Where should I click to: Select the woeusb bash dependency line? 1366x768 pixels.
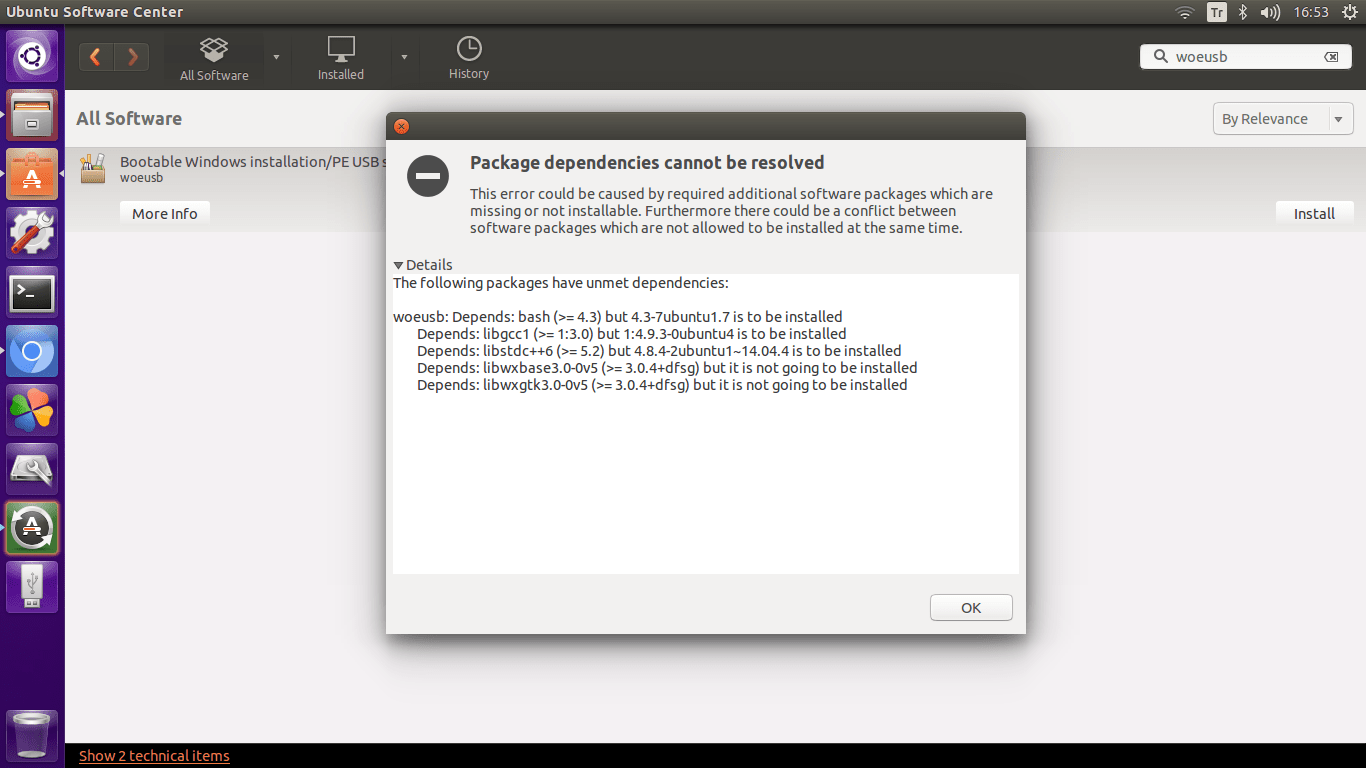click(x=618, y=317)
